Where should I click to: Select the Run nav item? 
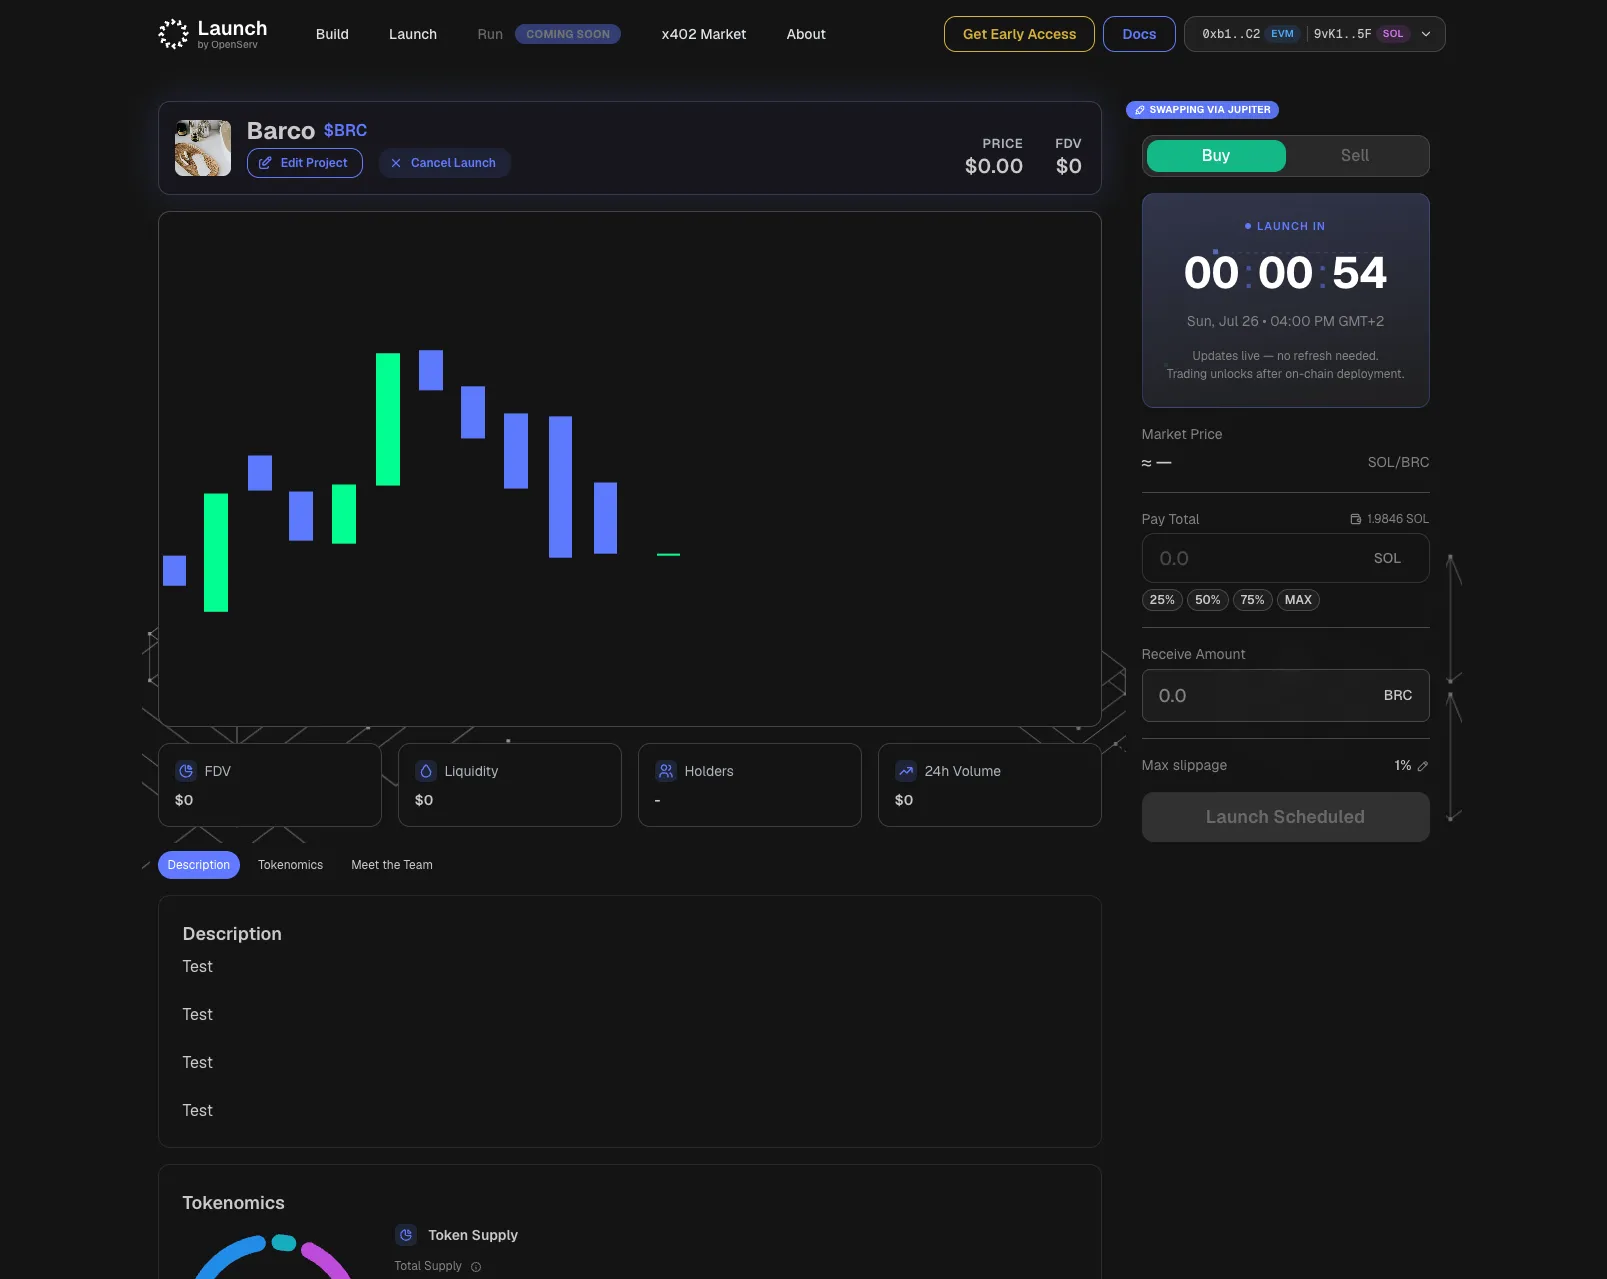pyautogui.click(x=490, y=34)
